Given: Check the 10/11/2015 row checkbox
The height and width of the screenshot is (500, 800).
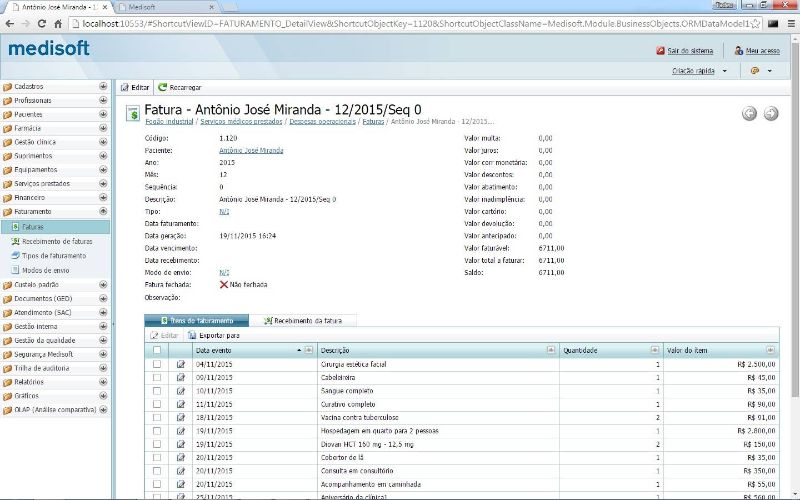Looking at the screenshot, I should 157,391.
